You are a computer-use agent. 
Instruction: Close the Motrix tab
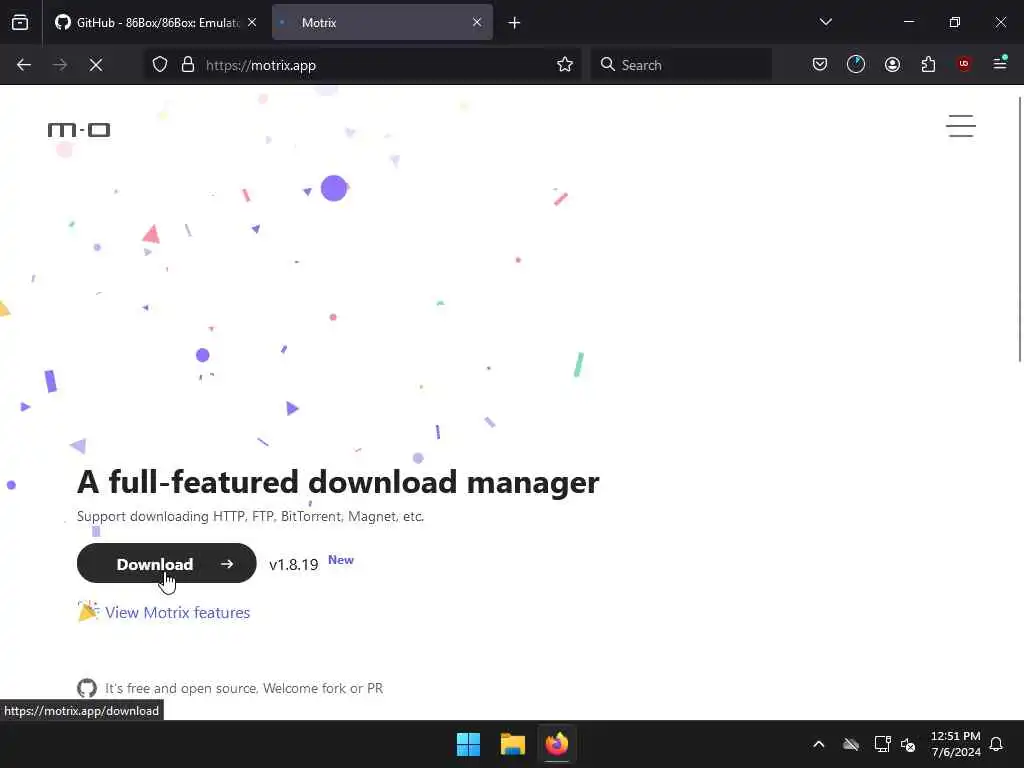(x=477, y=22)
